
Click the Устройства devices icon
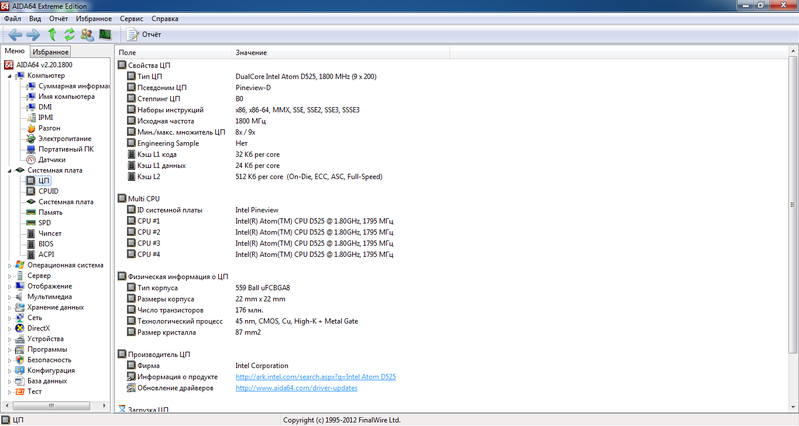point(20,339)
